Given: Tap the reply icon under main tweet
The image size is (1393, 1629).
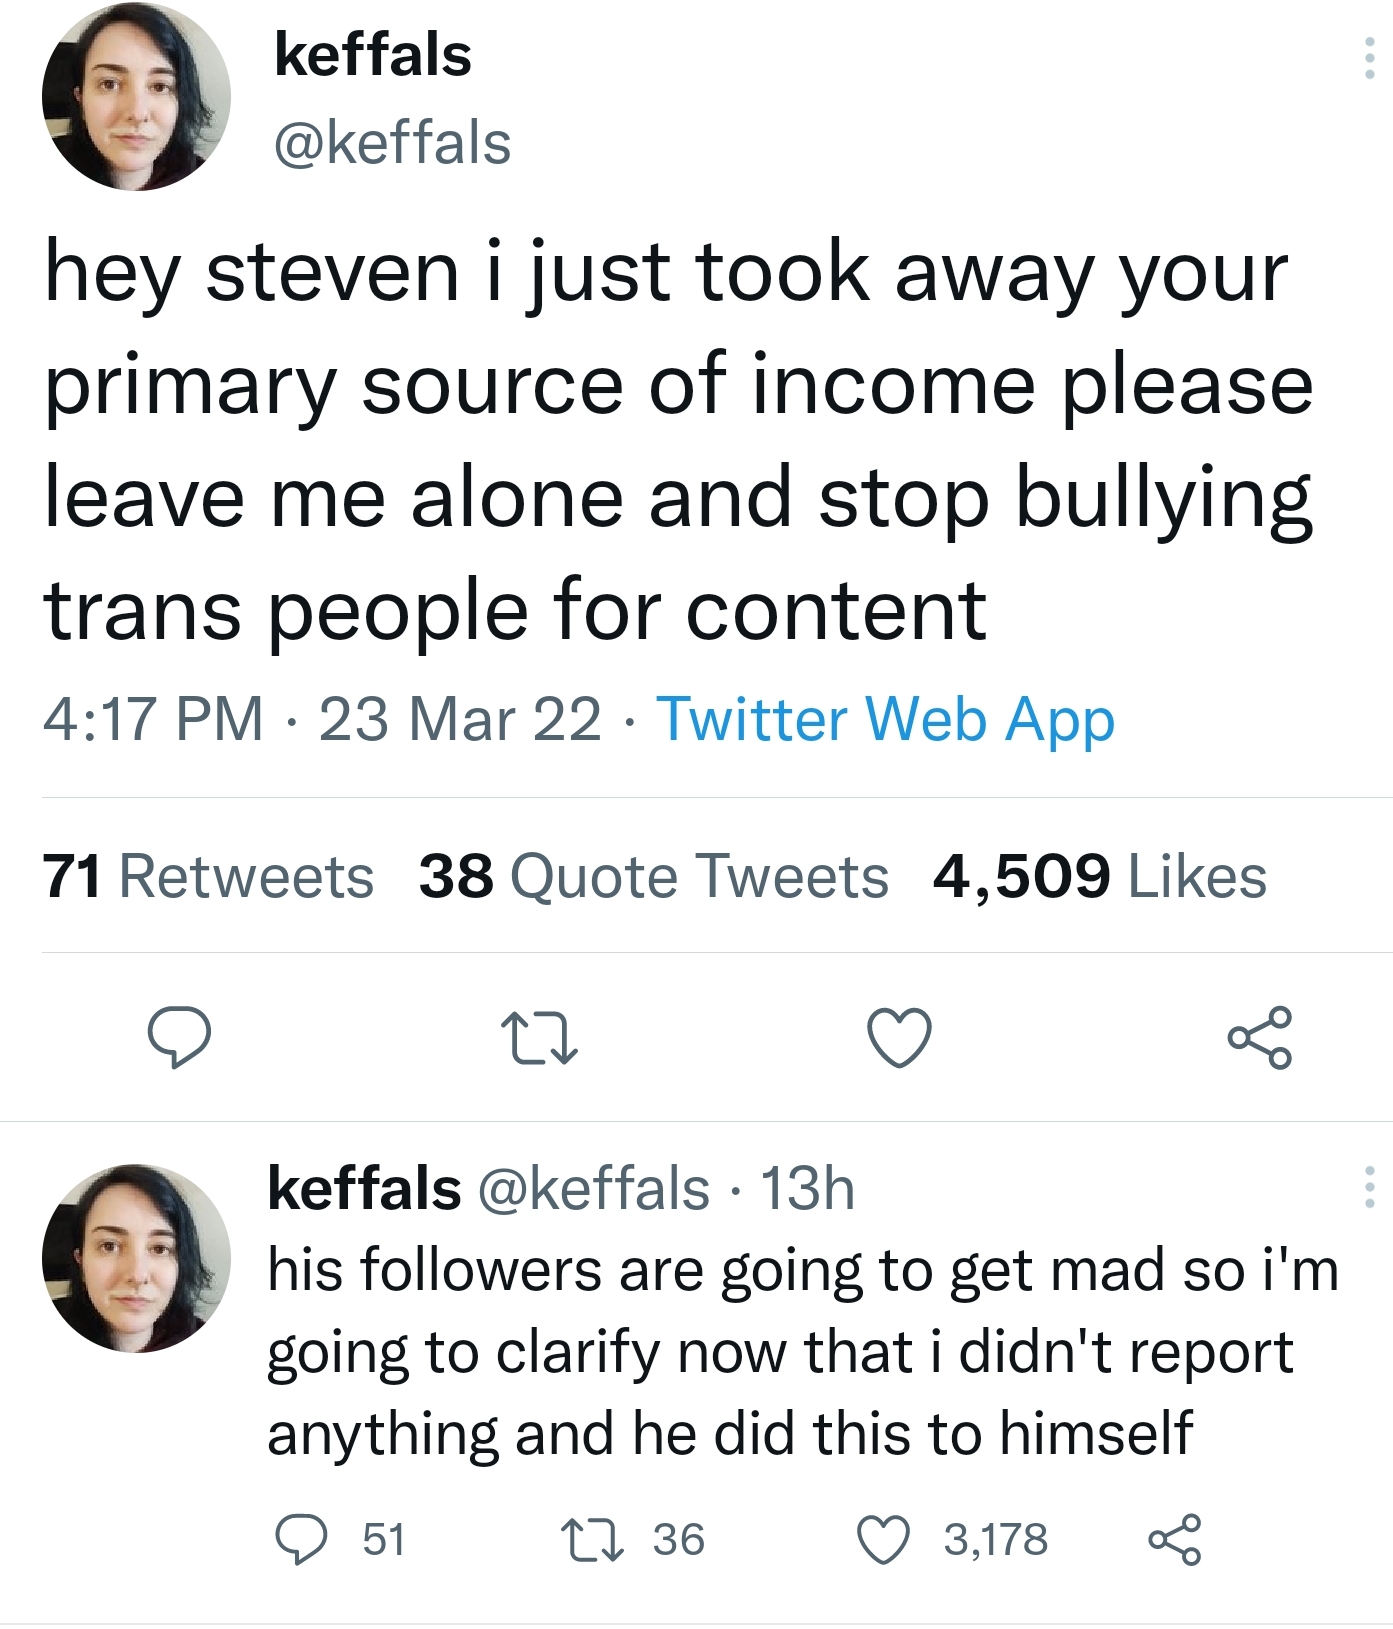Looking at the screenshot, I should 179,1038.
